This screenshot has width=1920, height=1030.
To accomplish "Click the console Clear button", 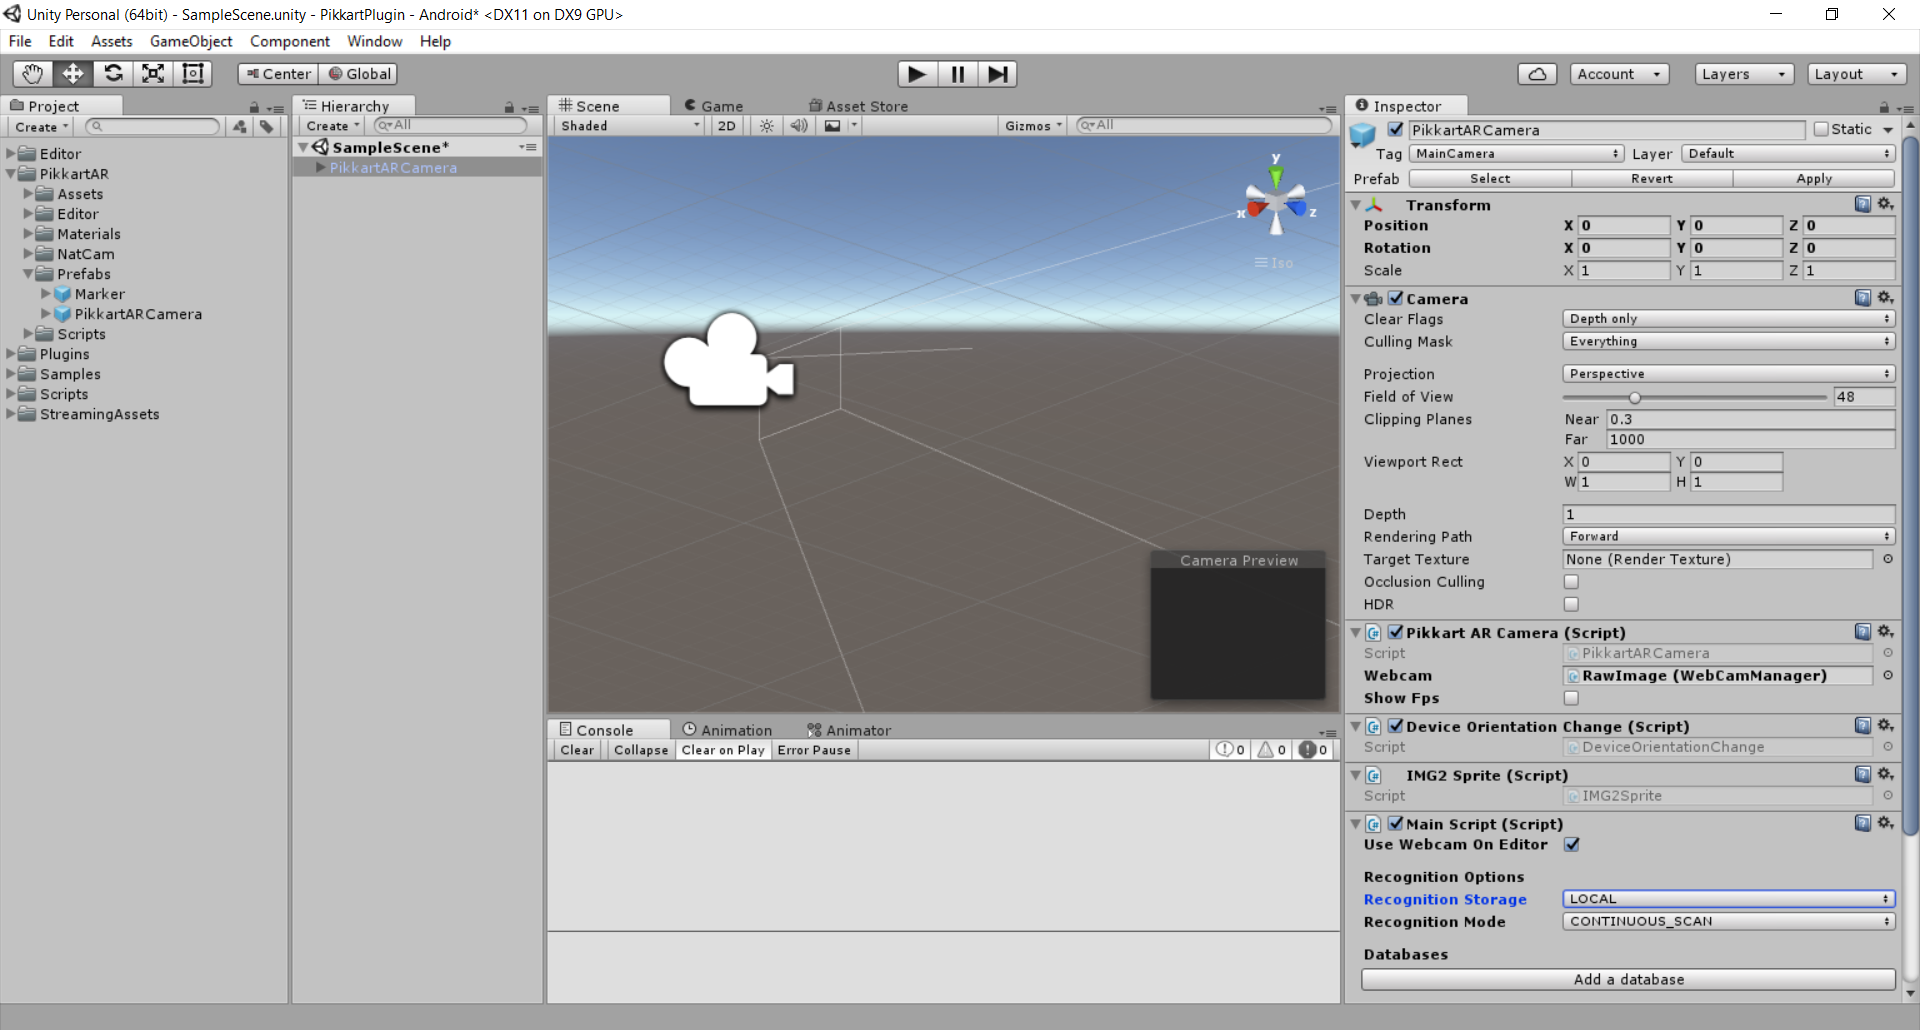I will (577, 750).
